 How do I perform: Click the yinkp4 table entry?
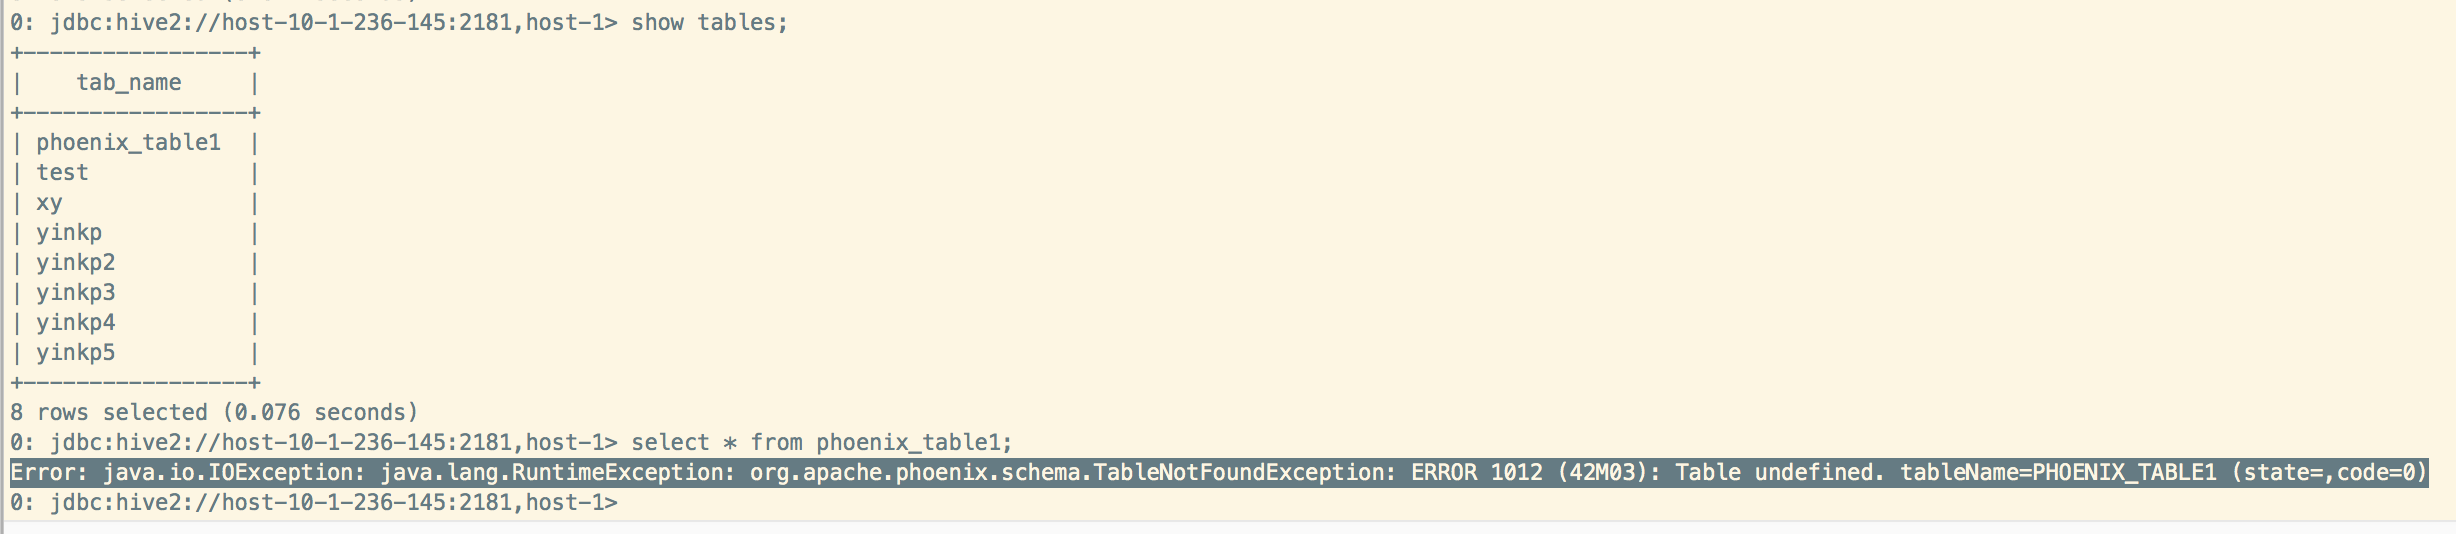coord(76,322)
